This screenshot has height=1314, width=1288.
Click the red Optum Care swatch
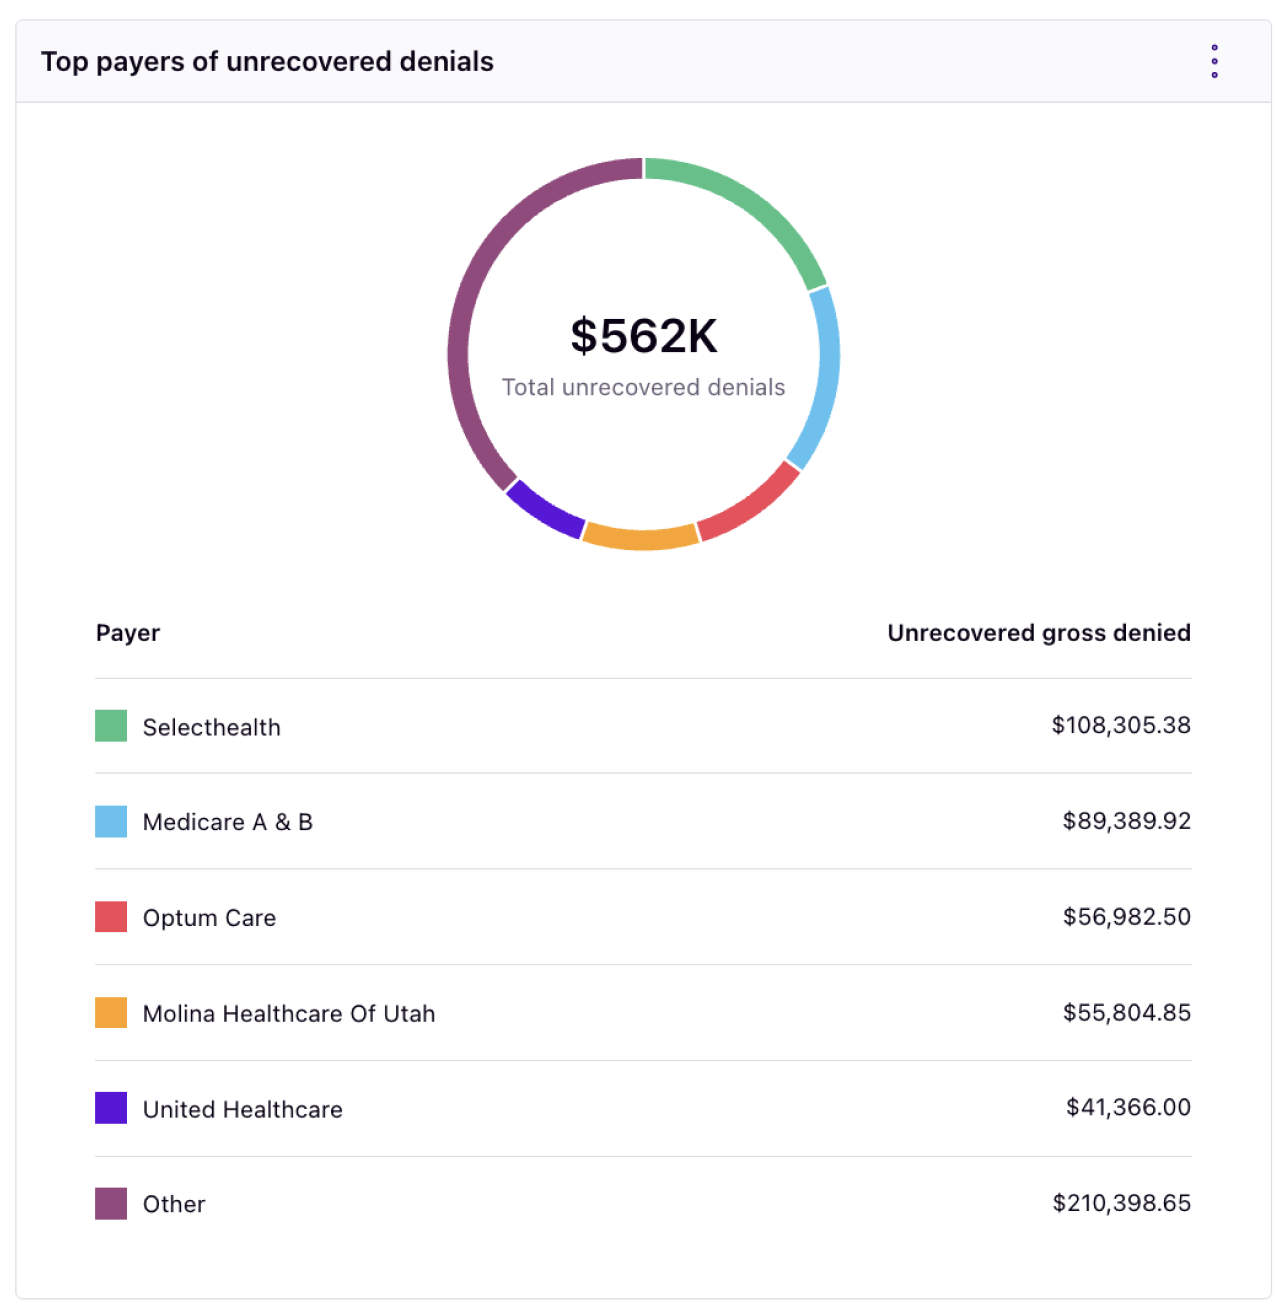tap(111, 917)
